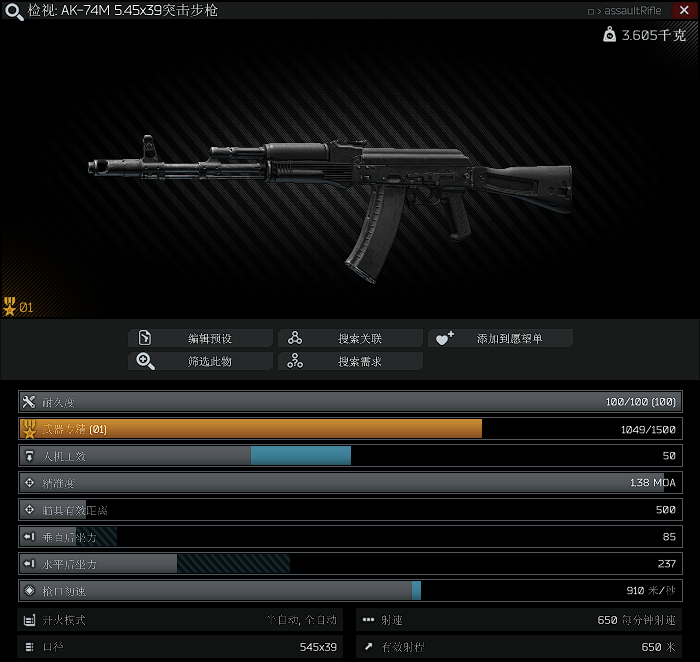Click the title text 检视: AK-74M 5.45x39突击步枪
The image size is (700, 662).
tap(123, 10)
